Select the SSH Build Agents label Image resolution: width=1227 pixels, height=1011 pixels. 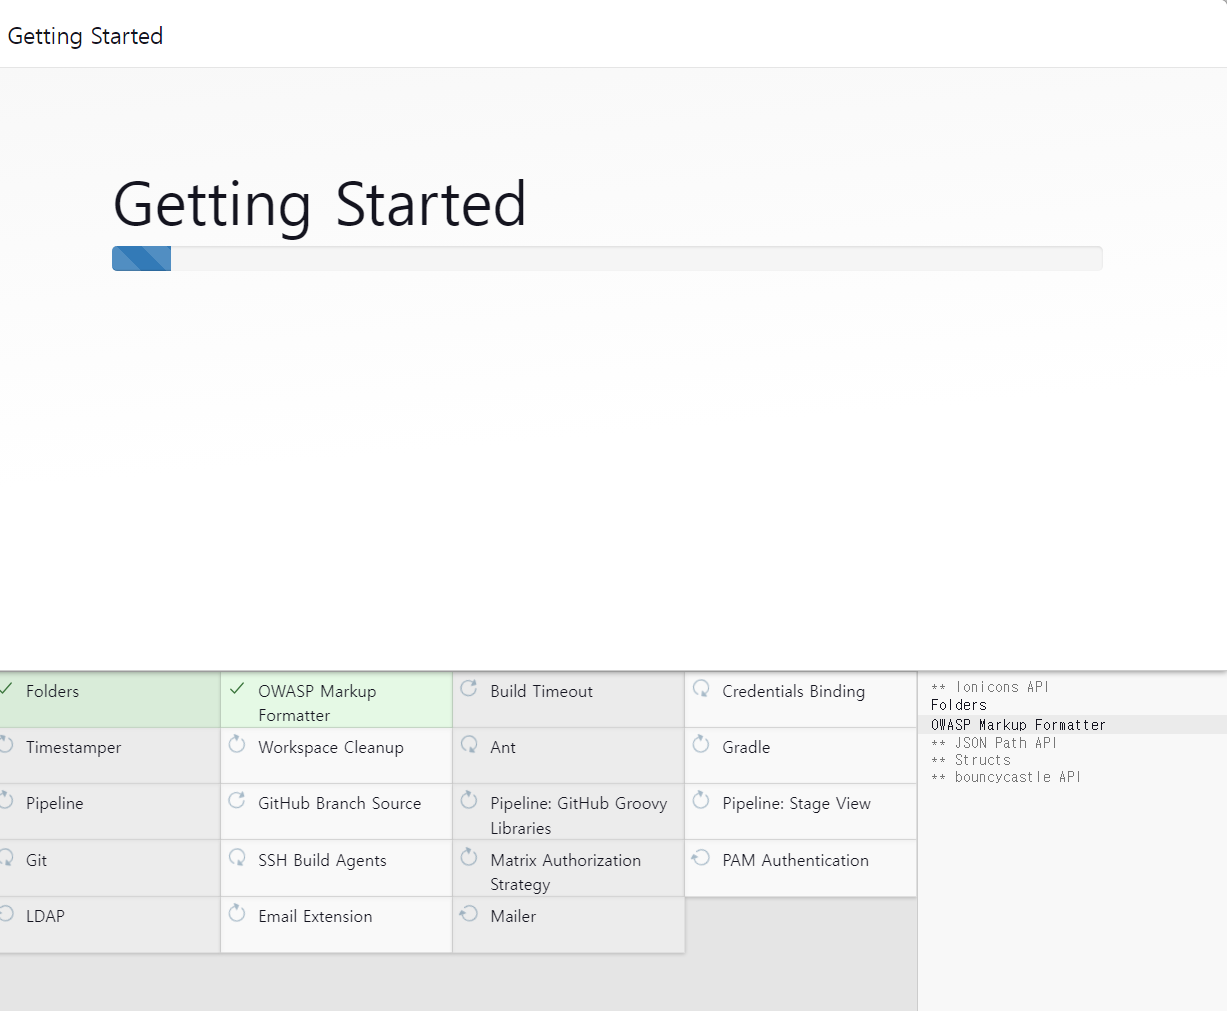tap(322, 861)
